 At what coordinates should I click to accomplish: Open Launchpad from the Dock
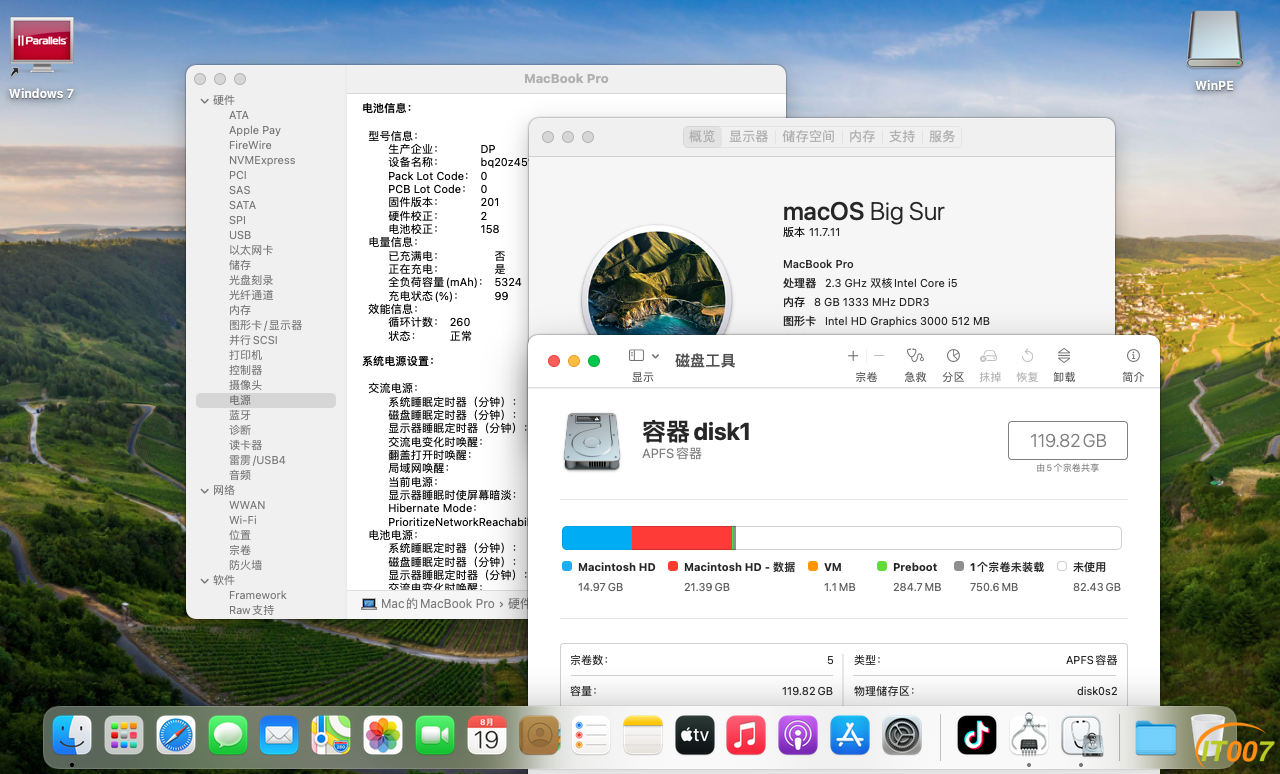[x=124, y=736]
